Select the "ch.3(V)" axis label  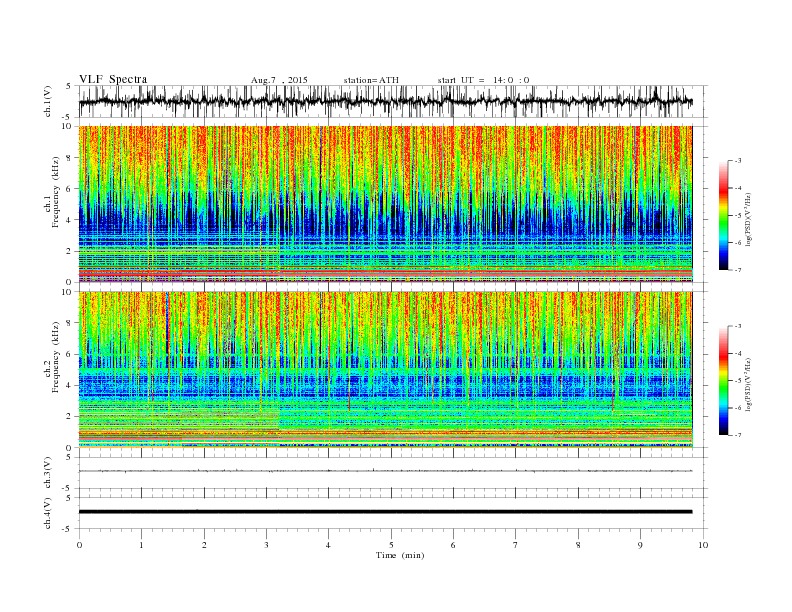click(x=48, y=473)
